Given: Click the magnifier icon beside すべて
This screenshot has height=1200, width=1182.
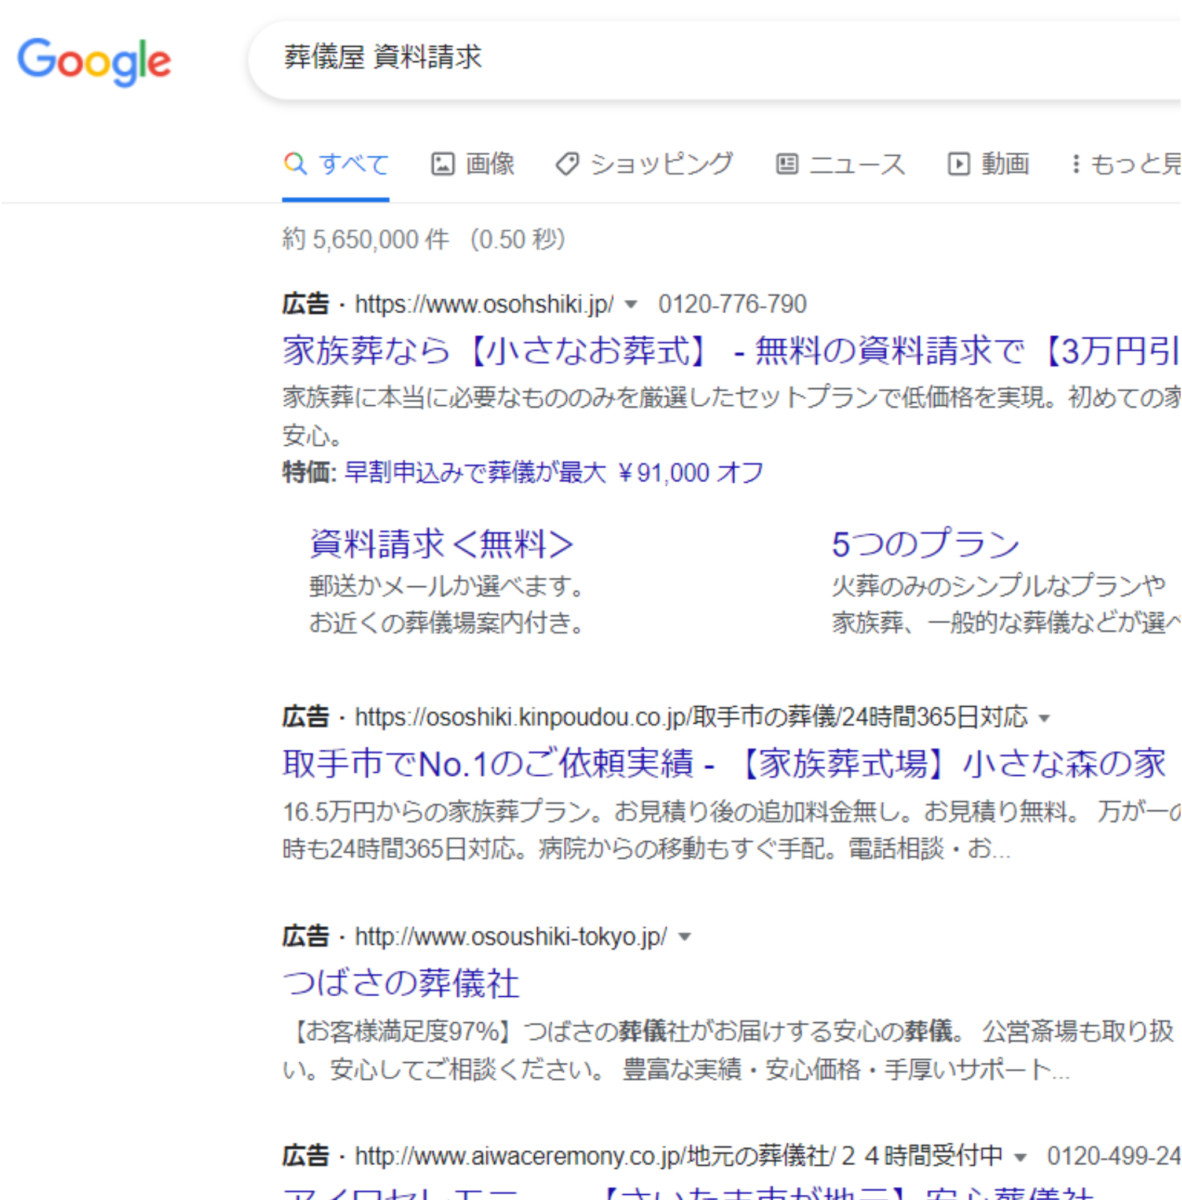Looking at the screenshot, I should point(295,163).
